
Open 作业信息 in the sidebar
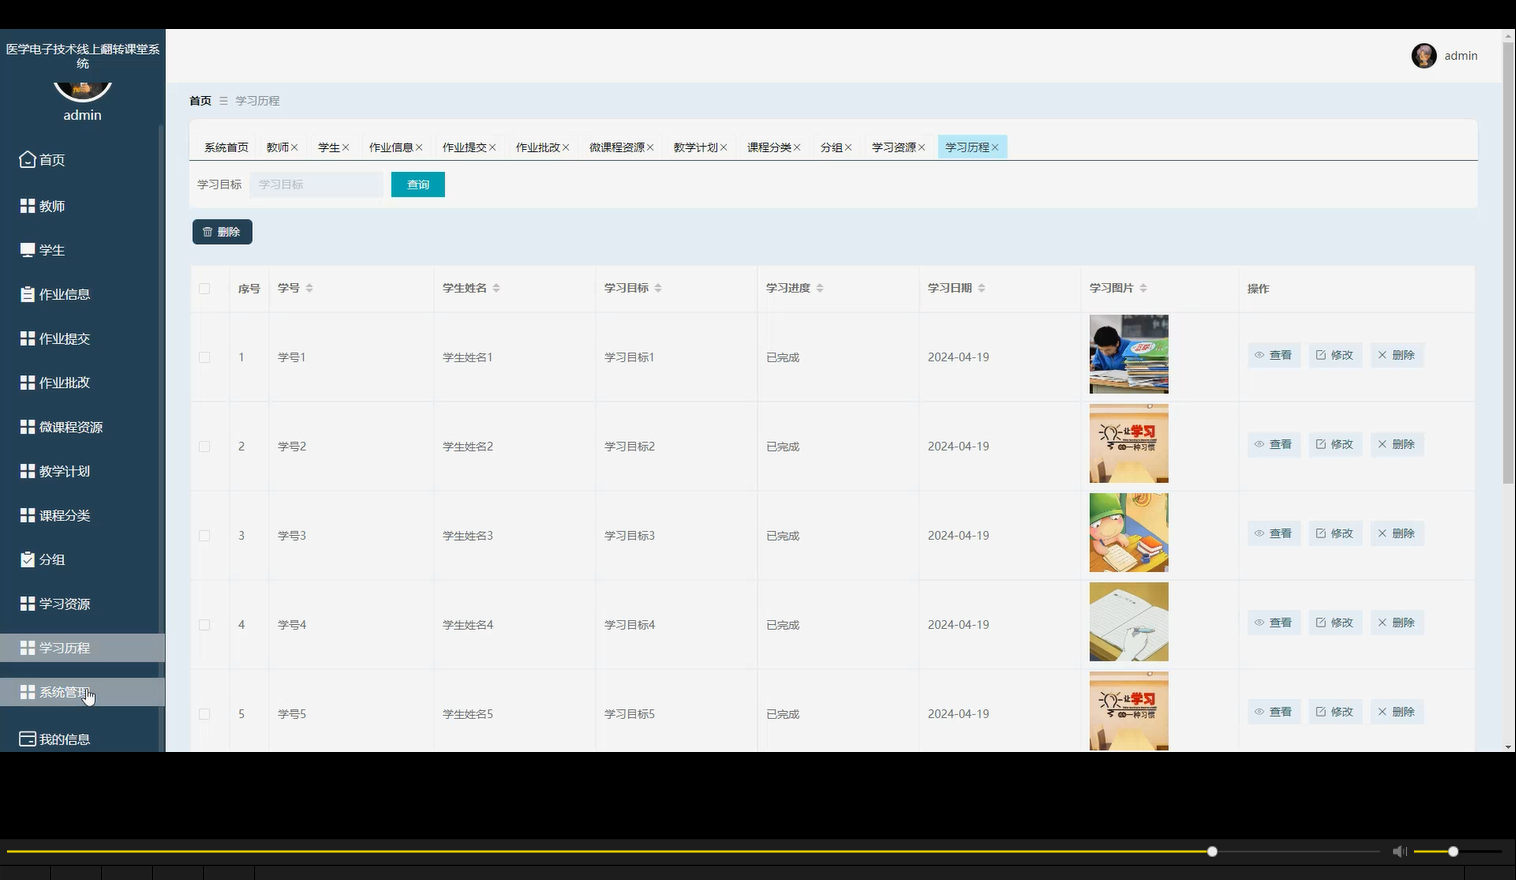82,294
